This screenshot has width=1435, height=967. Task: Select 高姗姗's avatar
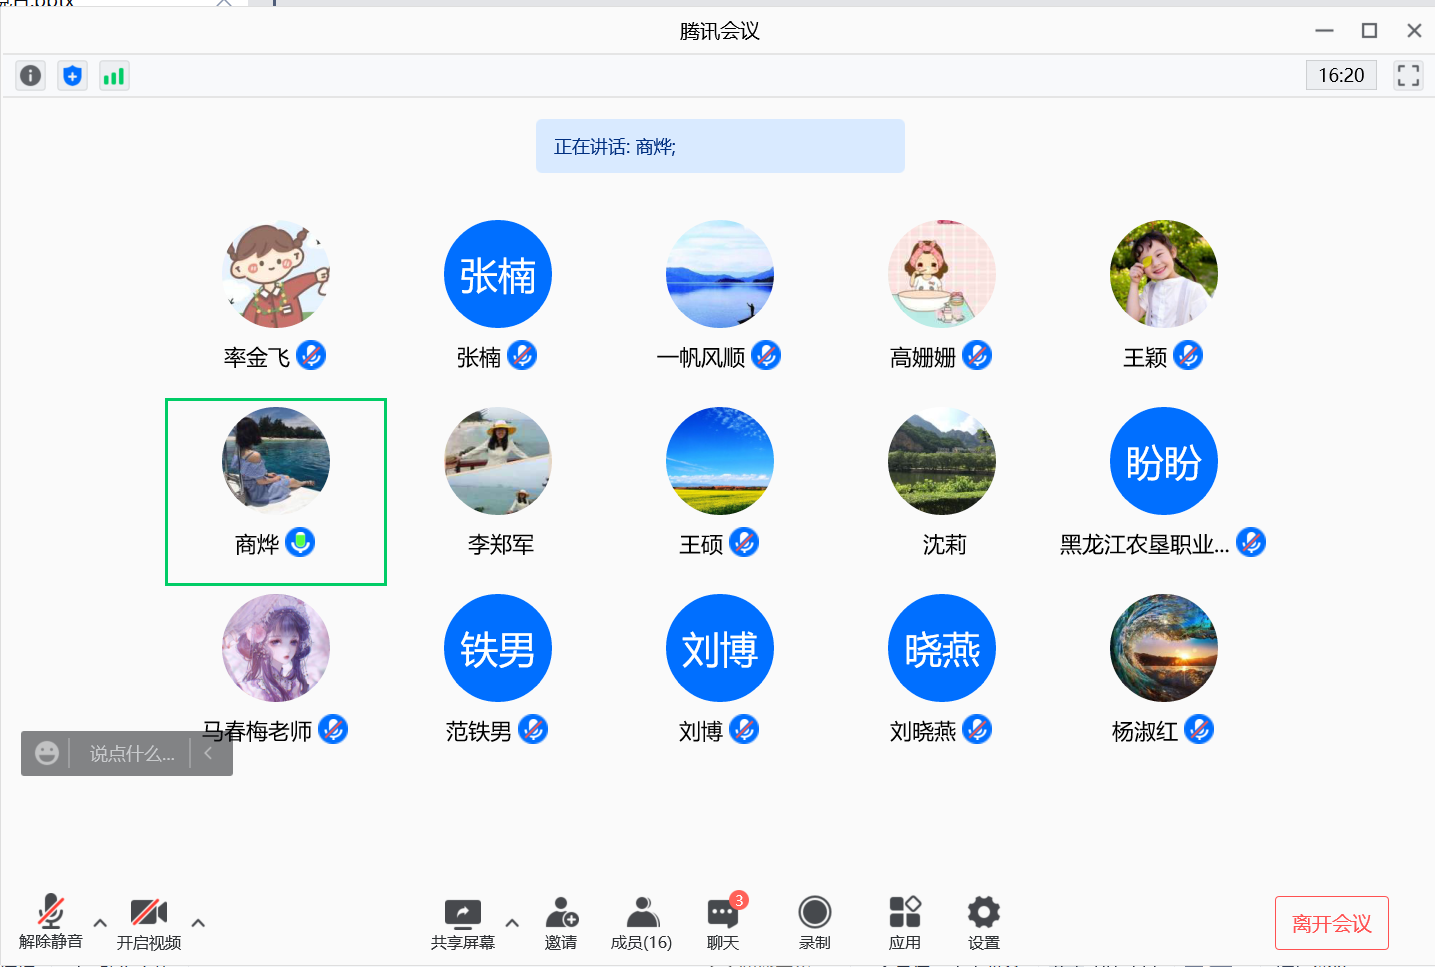coord(942,274)
